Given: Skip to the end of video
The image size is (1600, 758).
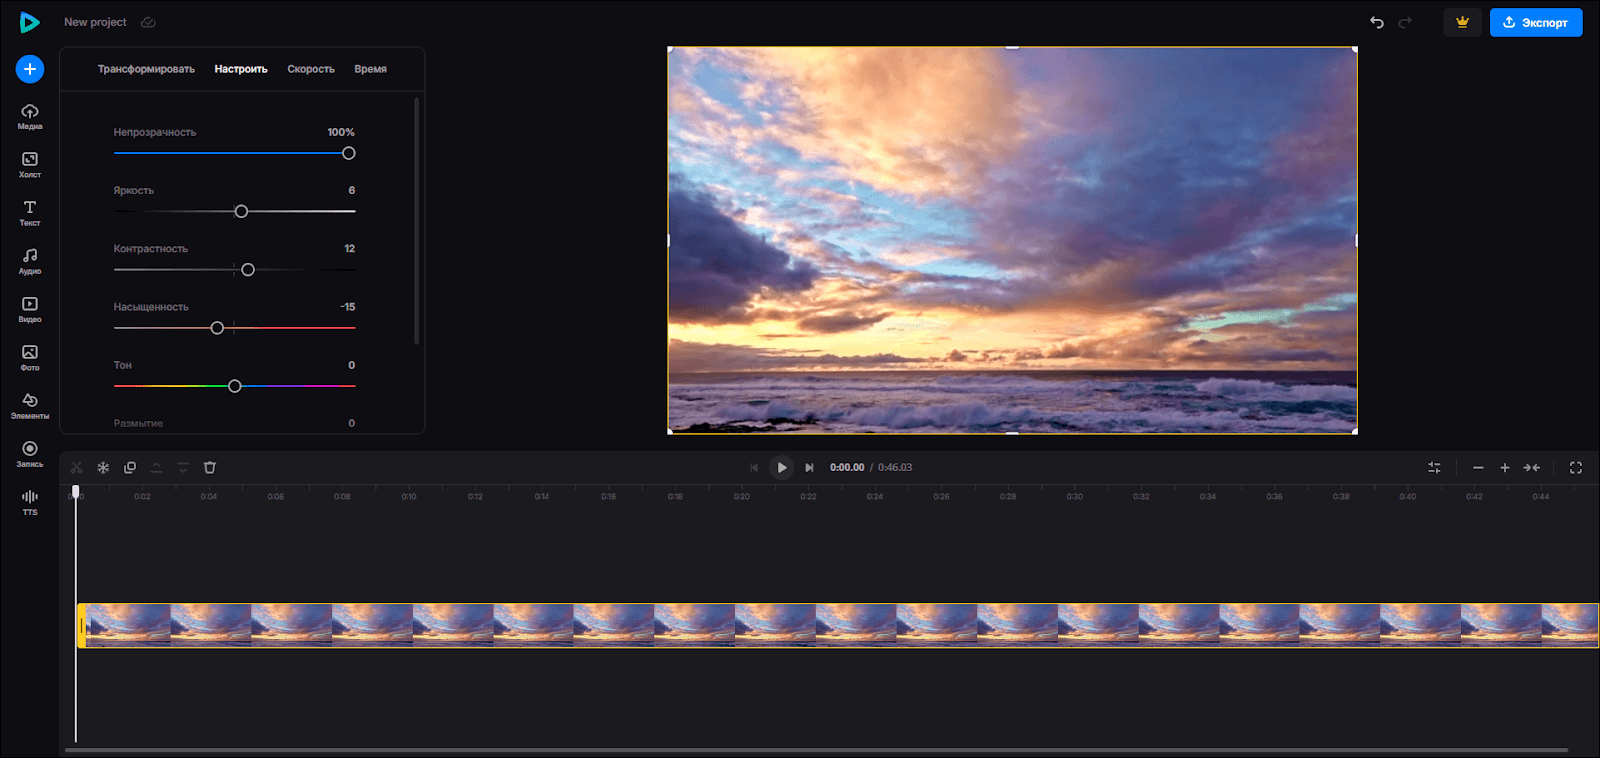Looking at the screenshot, I should click(809, 467).
